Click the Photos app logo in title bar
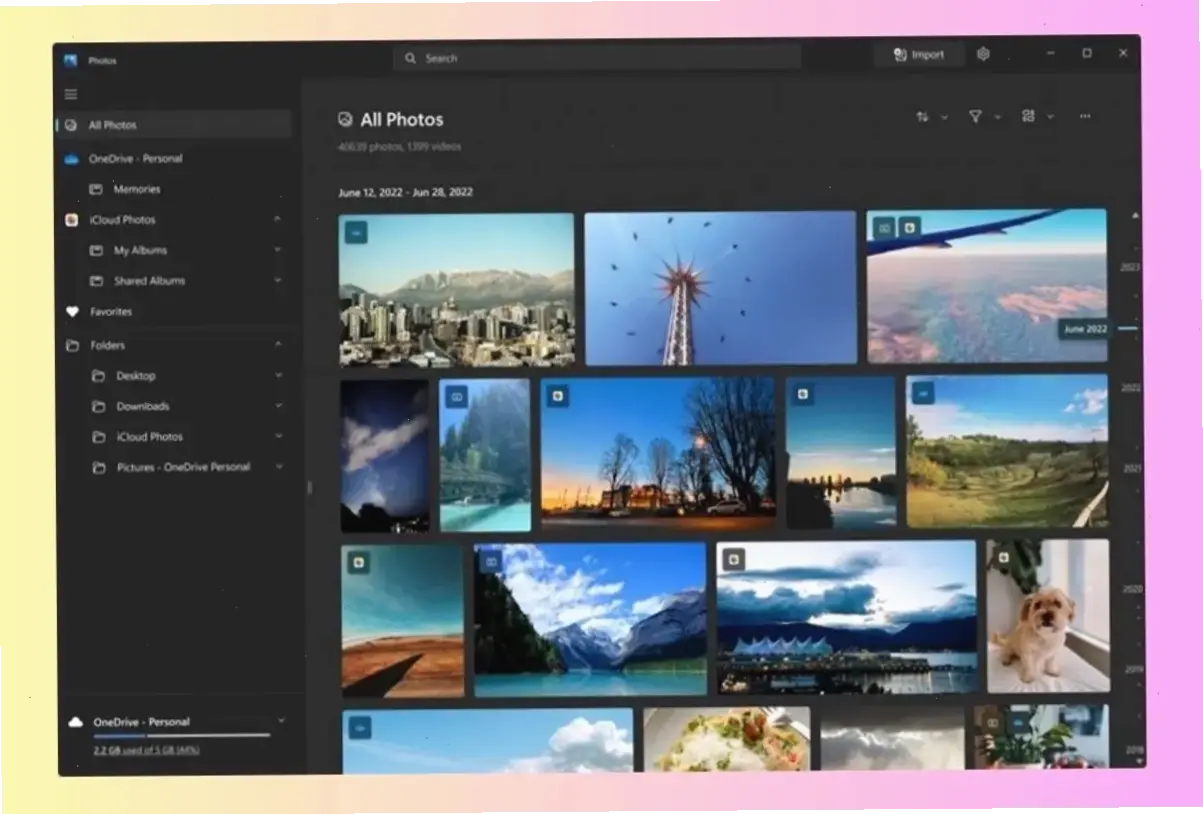 (71, 60)
